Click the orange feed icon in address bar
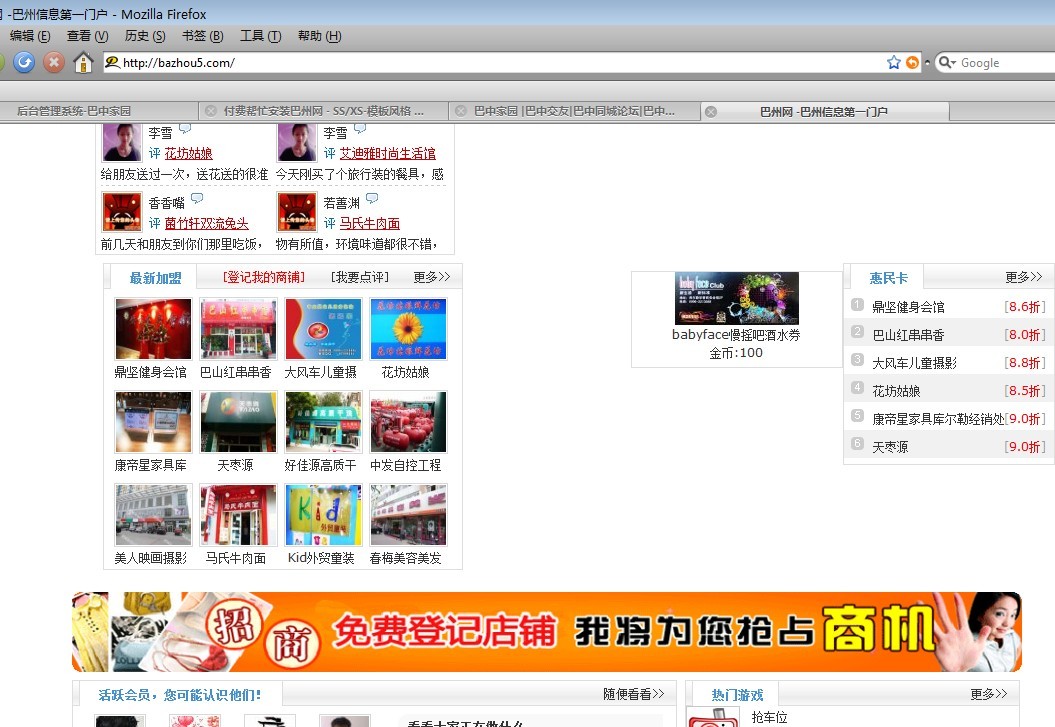 click(912, 63)
